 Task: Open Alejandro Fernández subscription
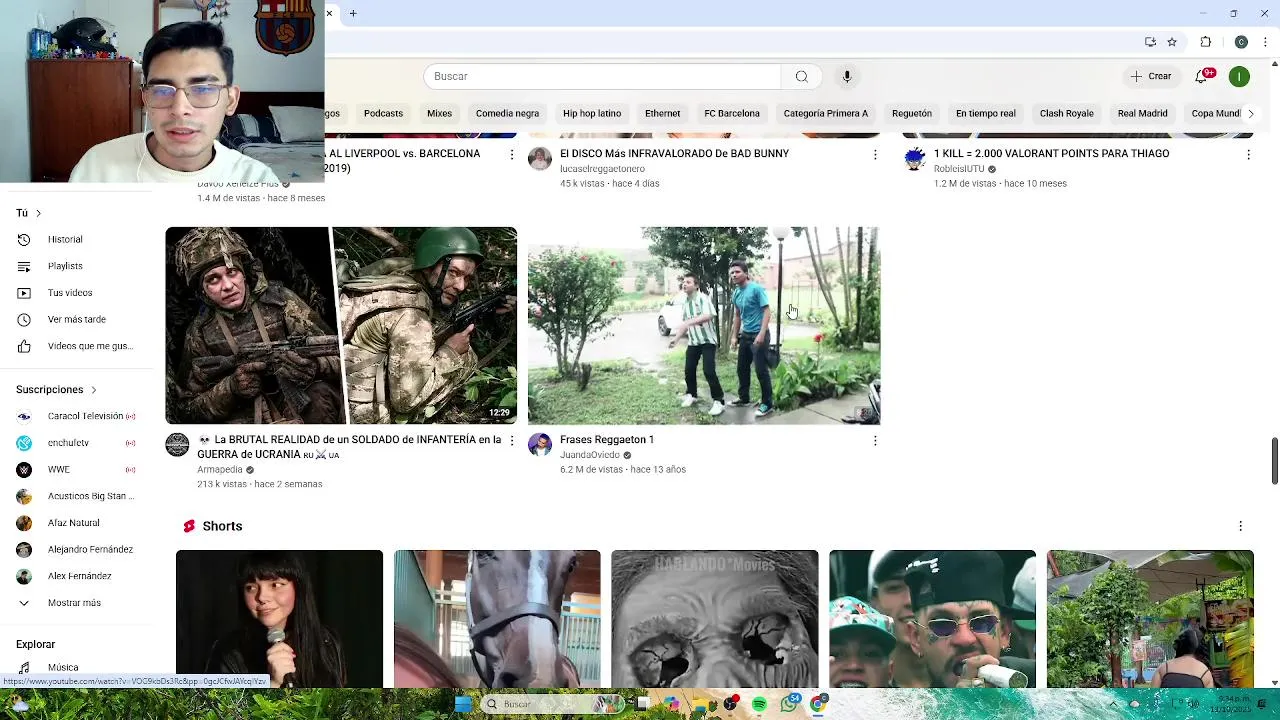(x=74, y=550)
